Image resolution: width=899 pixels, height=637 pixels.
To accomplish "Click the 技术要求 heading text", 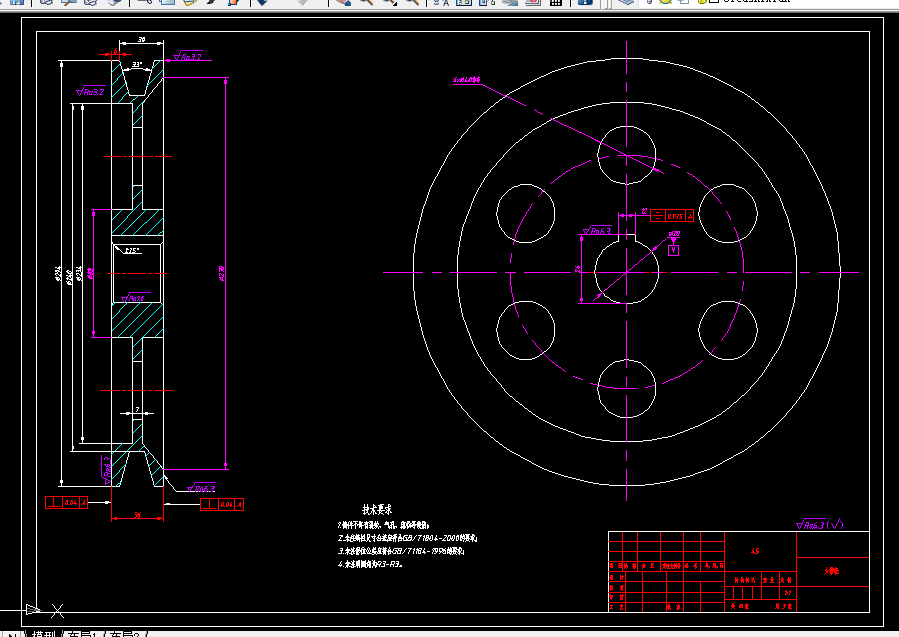I will click(377, 509).
